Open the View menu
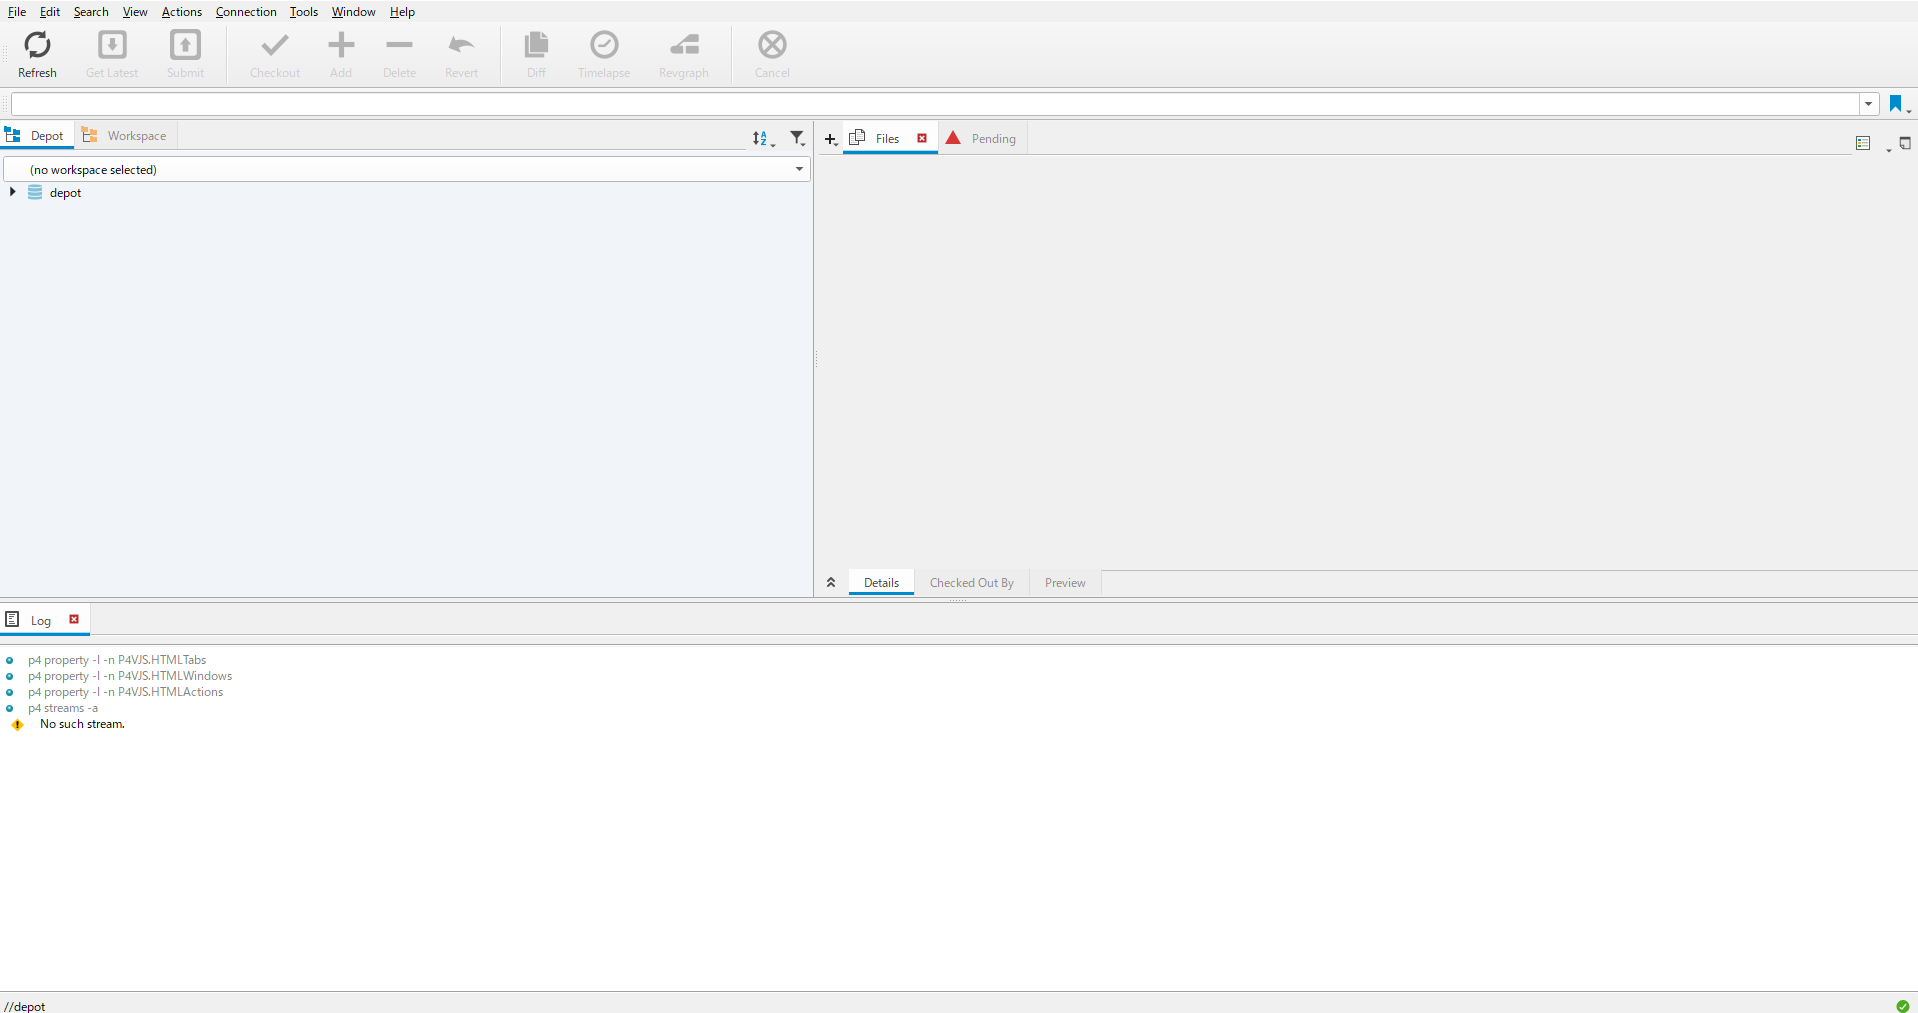The height and width of the screenshot is (1013, 1918). [x=135, y=12]
